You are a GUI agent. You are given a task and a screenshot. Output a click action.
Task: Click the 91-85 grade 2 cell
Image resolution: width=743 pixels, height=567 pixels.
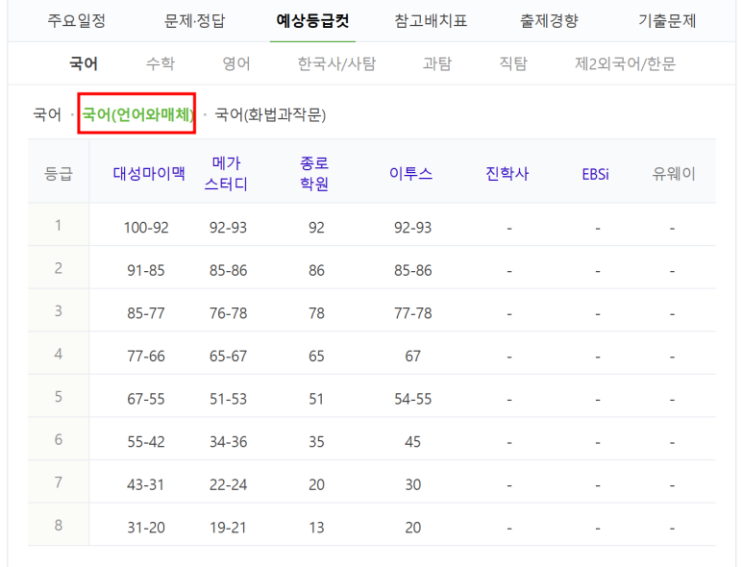click(x=146, y=270)
